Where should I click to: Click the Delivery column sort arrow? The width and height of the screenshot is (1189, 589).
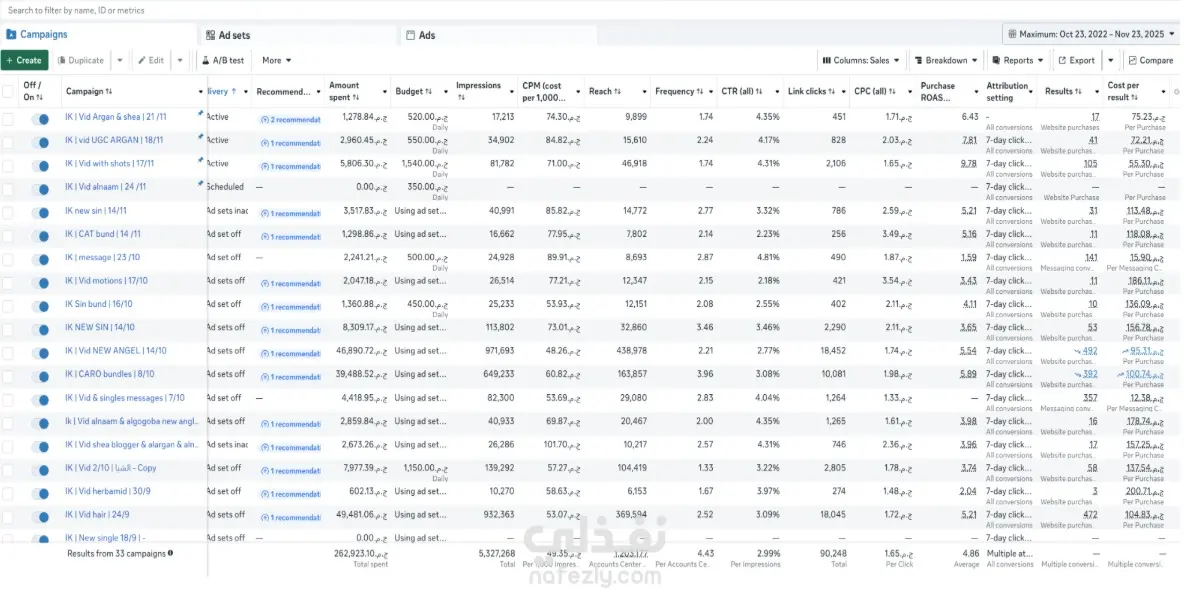(x=234, y=92)
